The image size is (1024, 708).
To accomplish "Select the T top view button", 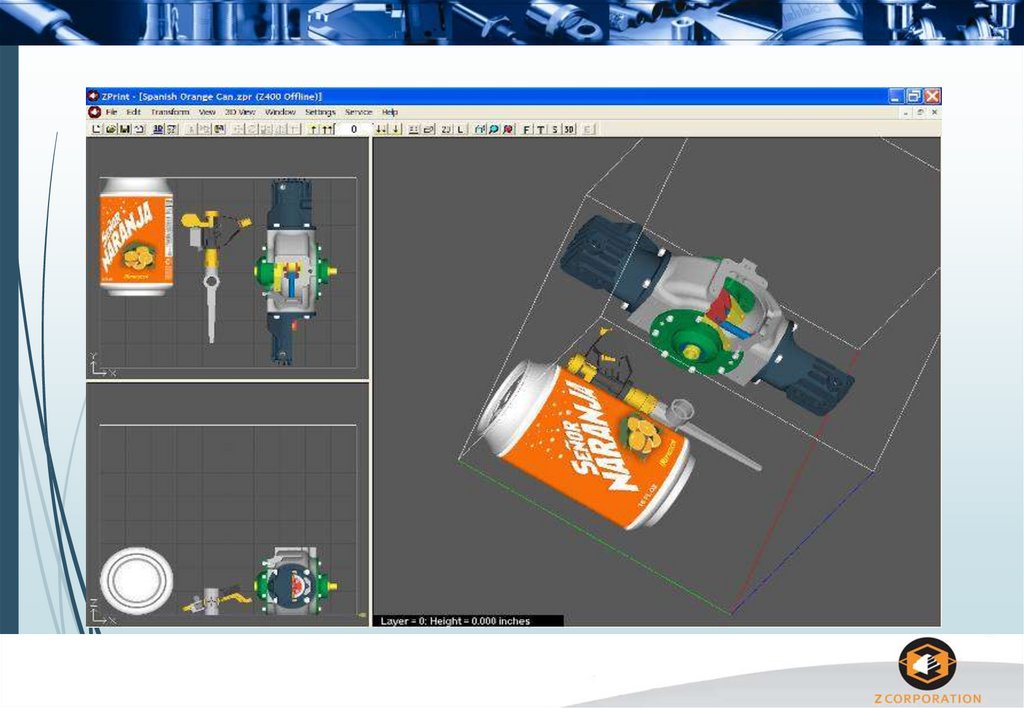I will coord(540,129).
